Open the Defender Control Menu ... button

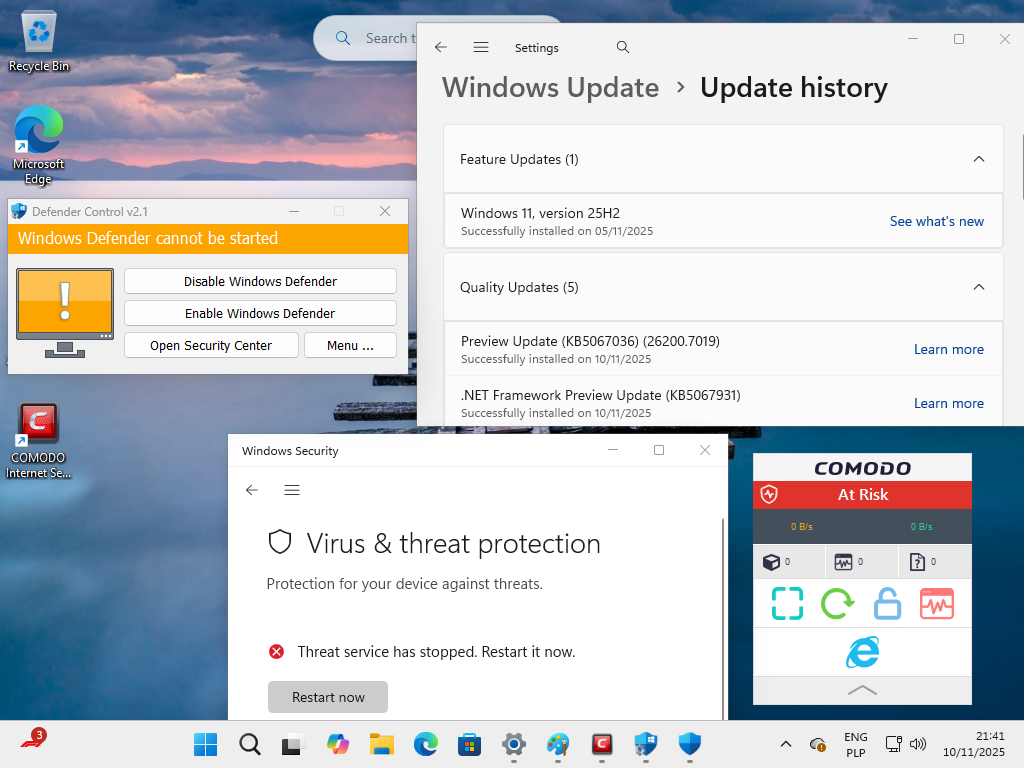(x=351, y=345)
